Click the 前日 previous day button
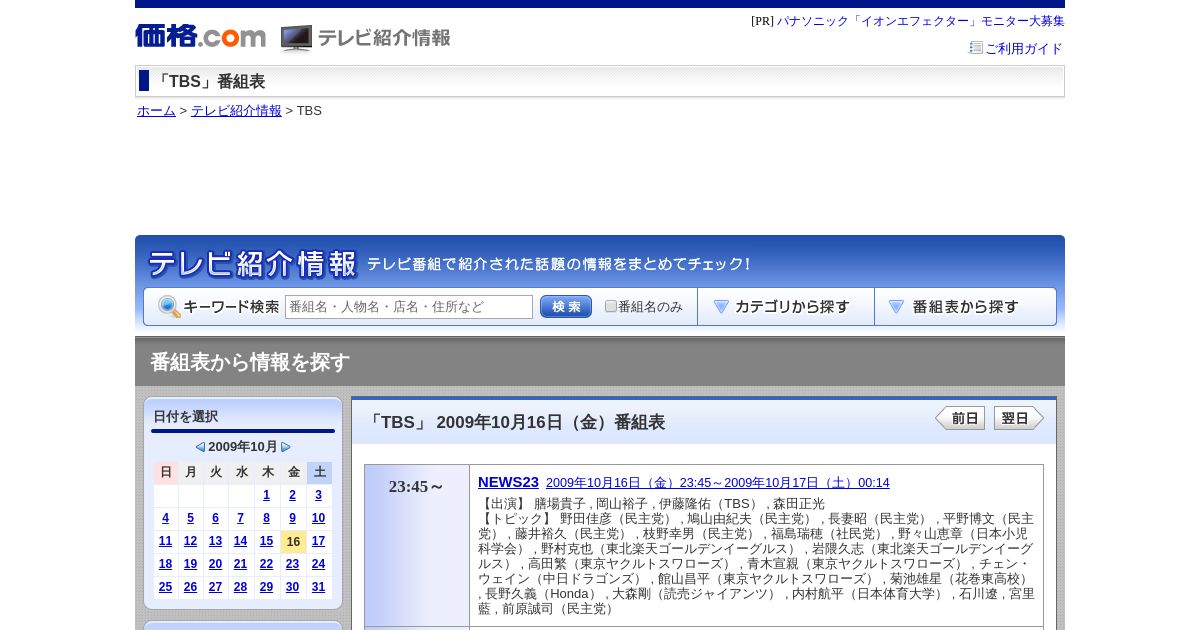The height and width of the screenshot is (630, 1200). tap(960, 418)
